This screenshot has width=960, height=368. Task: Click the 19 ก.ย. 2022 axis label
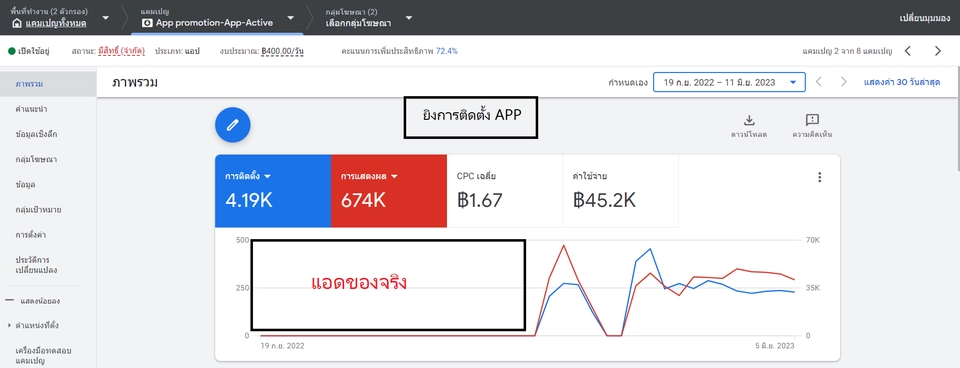point(282,345)
